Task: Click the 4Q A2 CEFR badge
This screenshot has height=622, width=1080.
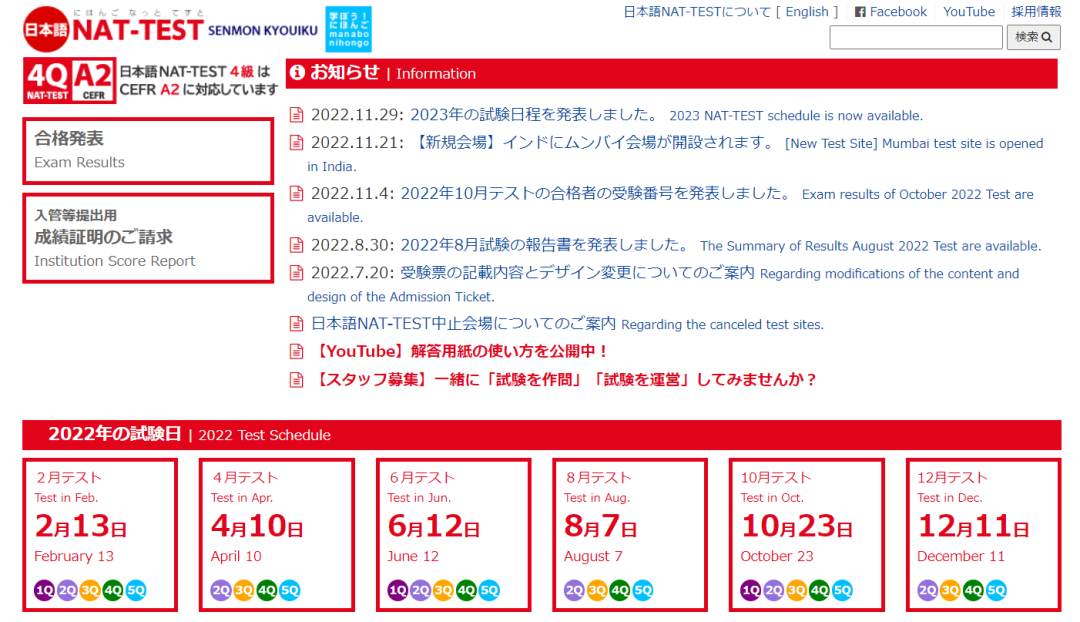Action: tap(69, 82)
